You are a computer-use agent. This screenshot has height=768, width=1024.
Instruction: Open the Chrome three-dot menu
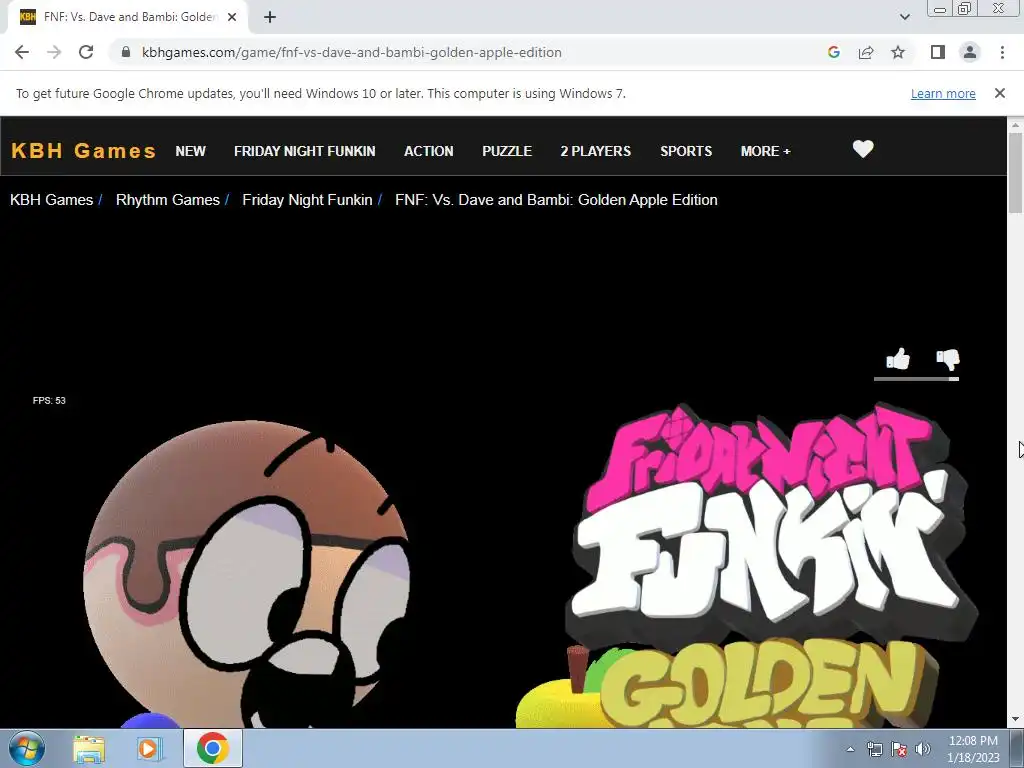click(1002, 52)
